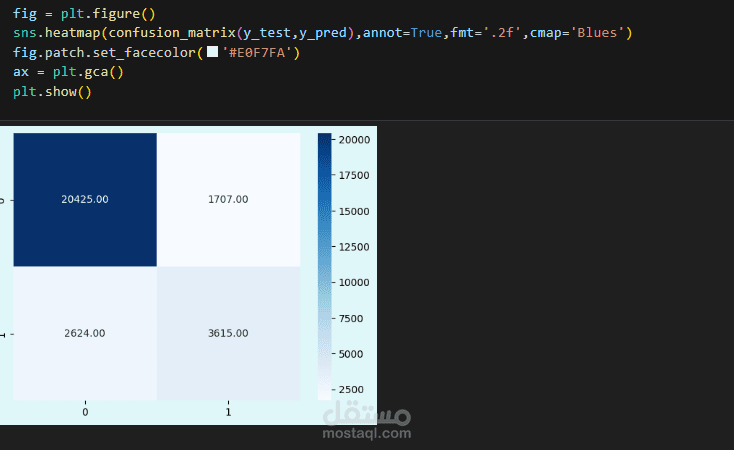Click the y_test argument in the code
This screenshot has width=734, height=450.
coord(267,33)
